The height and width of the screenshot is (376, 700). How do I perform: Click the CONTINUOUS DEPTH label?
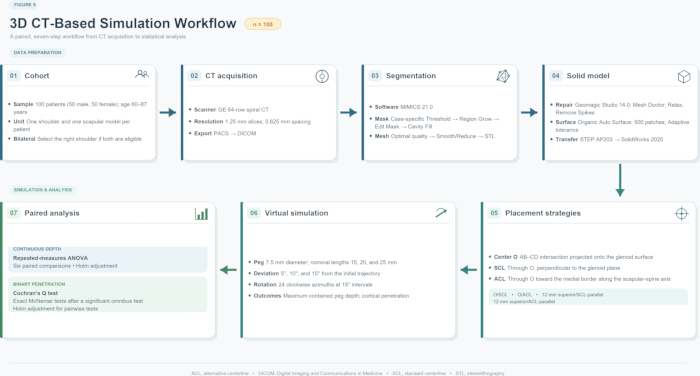[x=37, y=249]
